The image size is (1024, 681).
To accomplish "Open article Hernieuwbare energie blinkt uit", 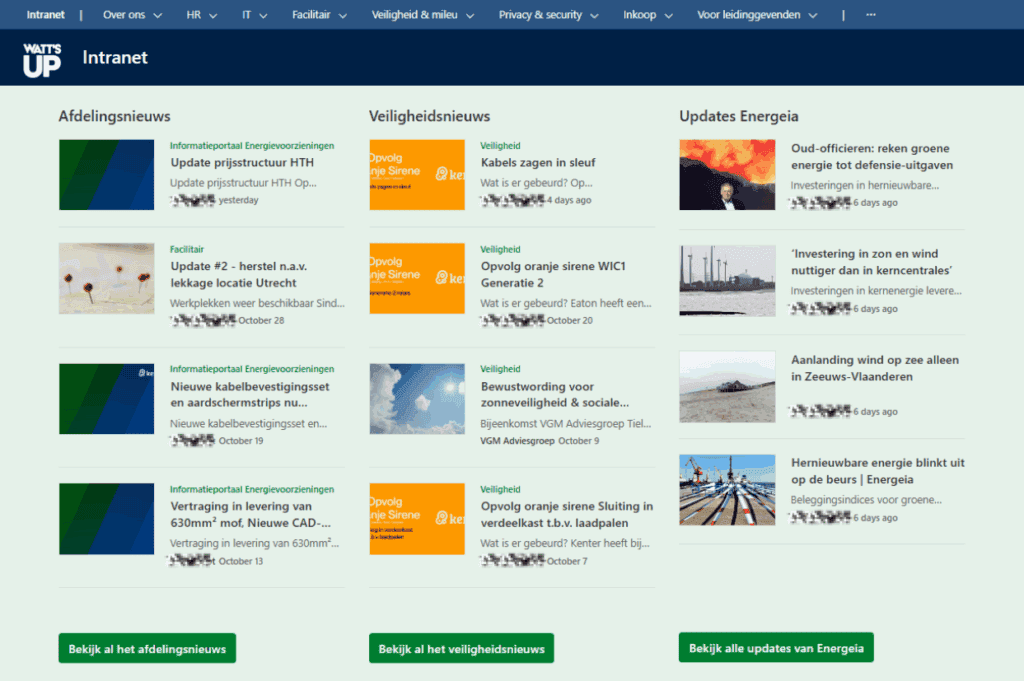I will pyautogui.click(x=878, y=471).
